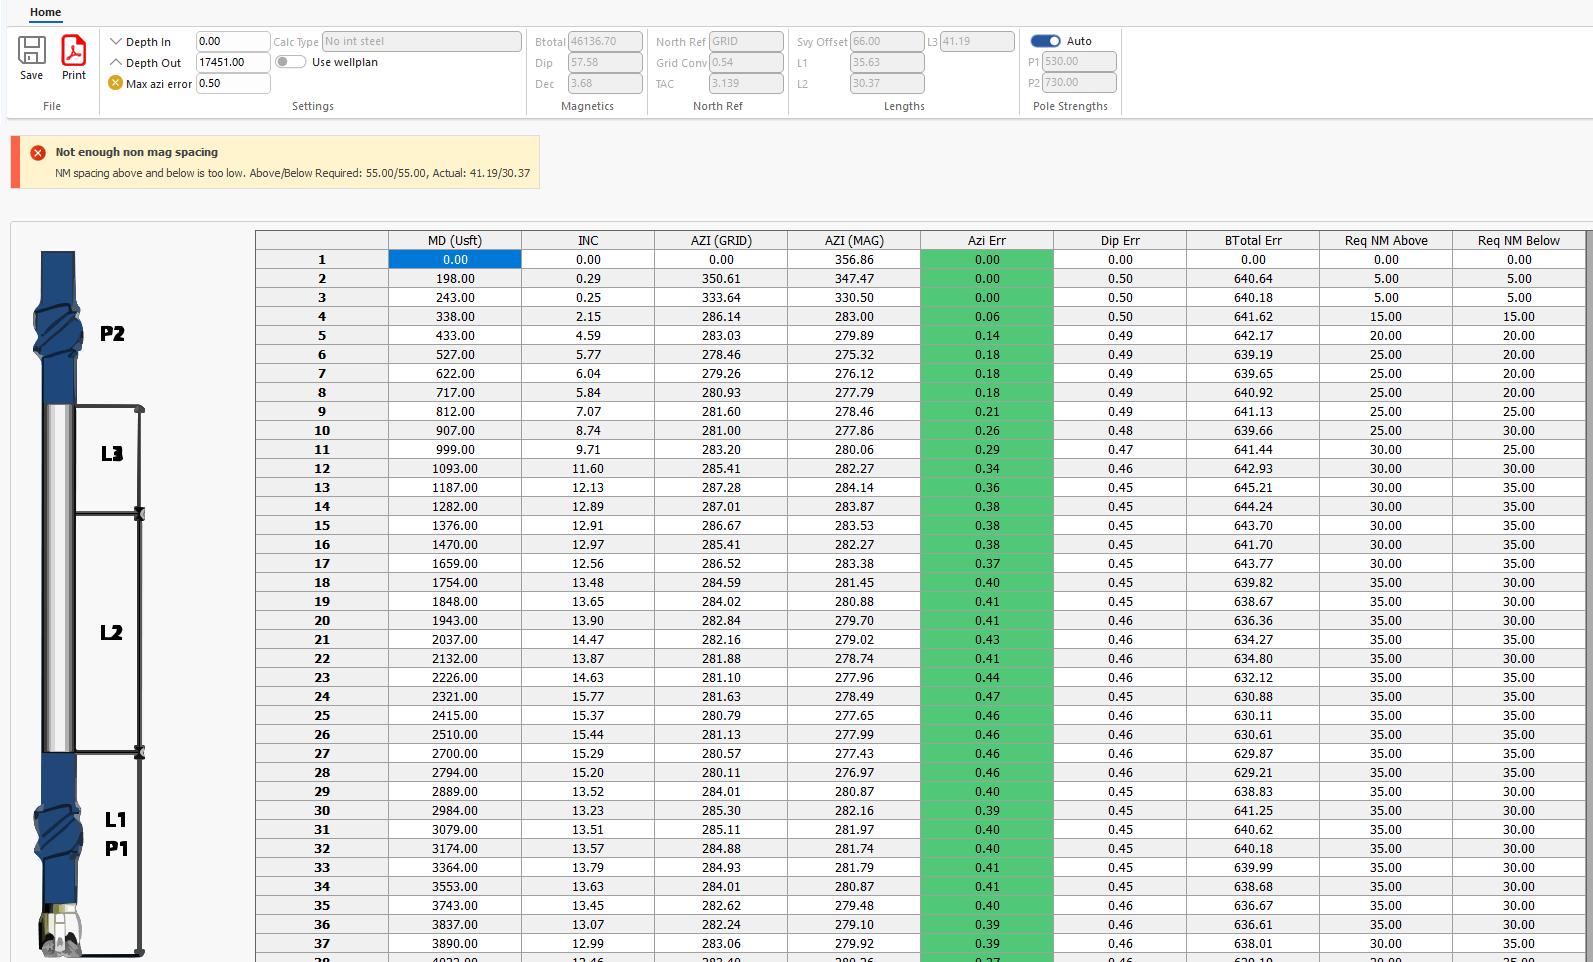Viewport: 1593px width, 962px height.
Task: Enable the Use wellplan toggle
Action: click(x=290, y=62)
